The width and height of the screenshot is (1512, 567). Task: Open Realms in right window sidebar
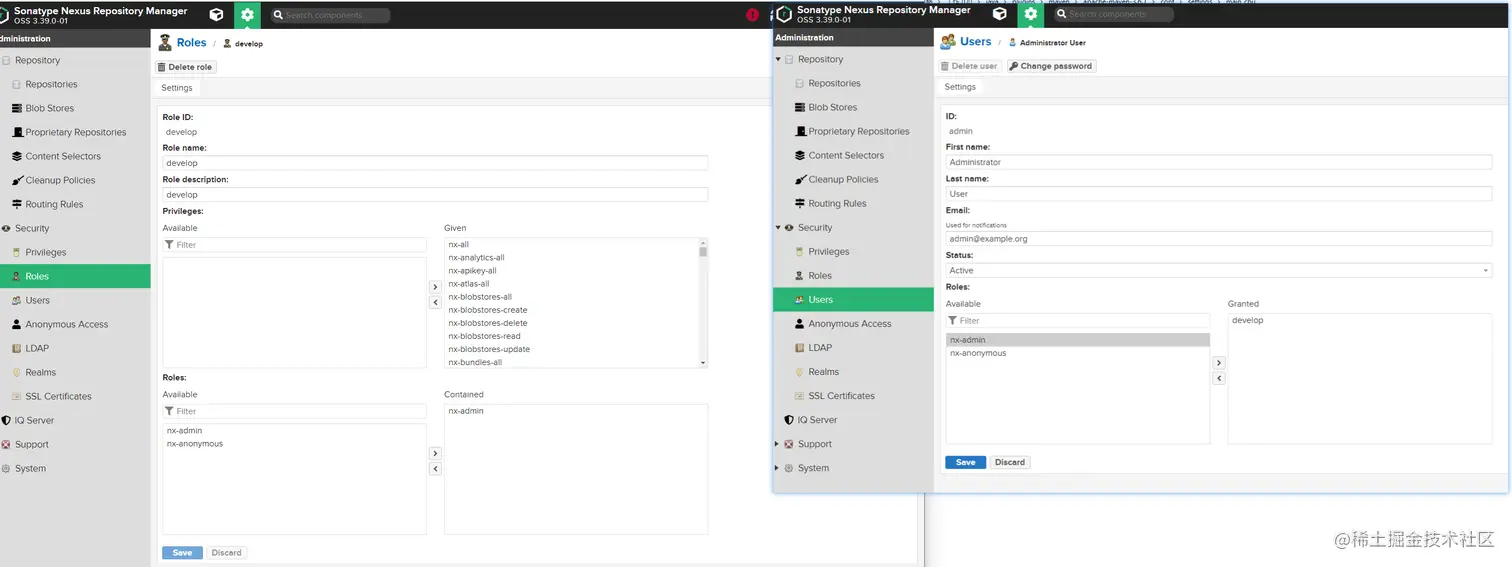tap(824, 371)
